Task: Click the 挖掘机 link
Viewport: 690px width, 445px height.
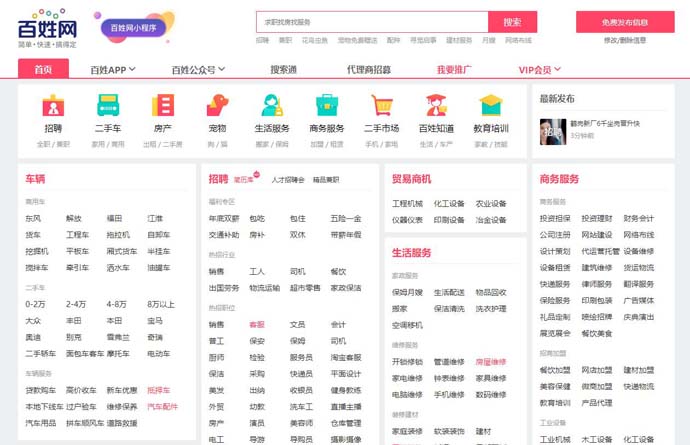Action: [37, 251]
